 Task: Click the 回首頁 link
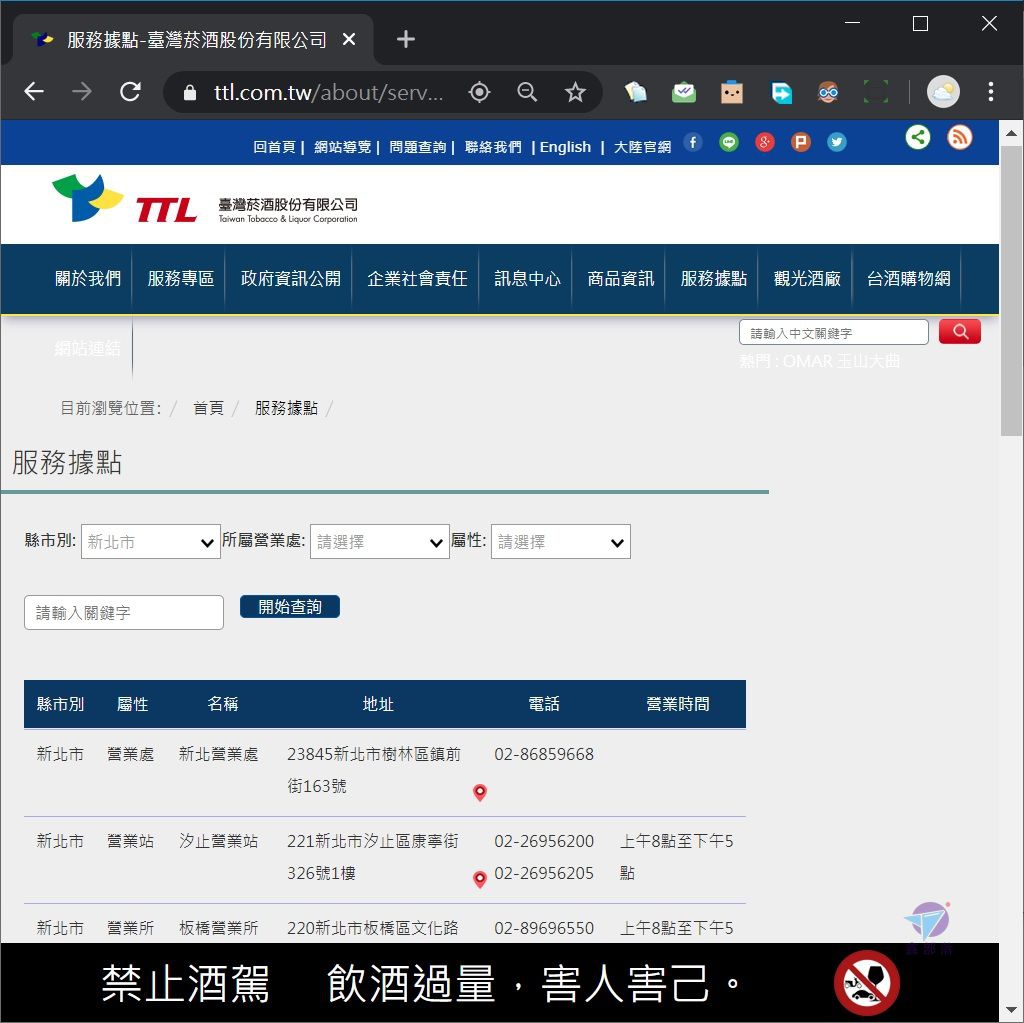[274, 147]
